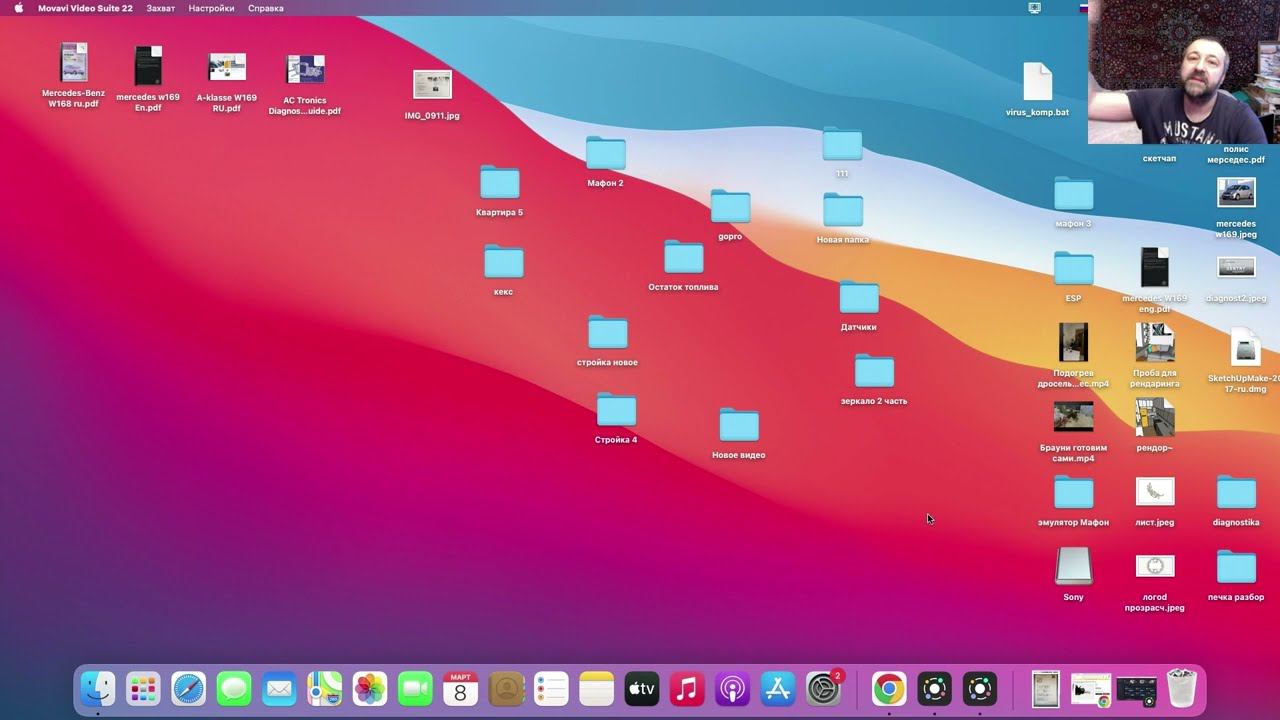Open the Apple menu

point(18,8)
